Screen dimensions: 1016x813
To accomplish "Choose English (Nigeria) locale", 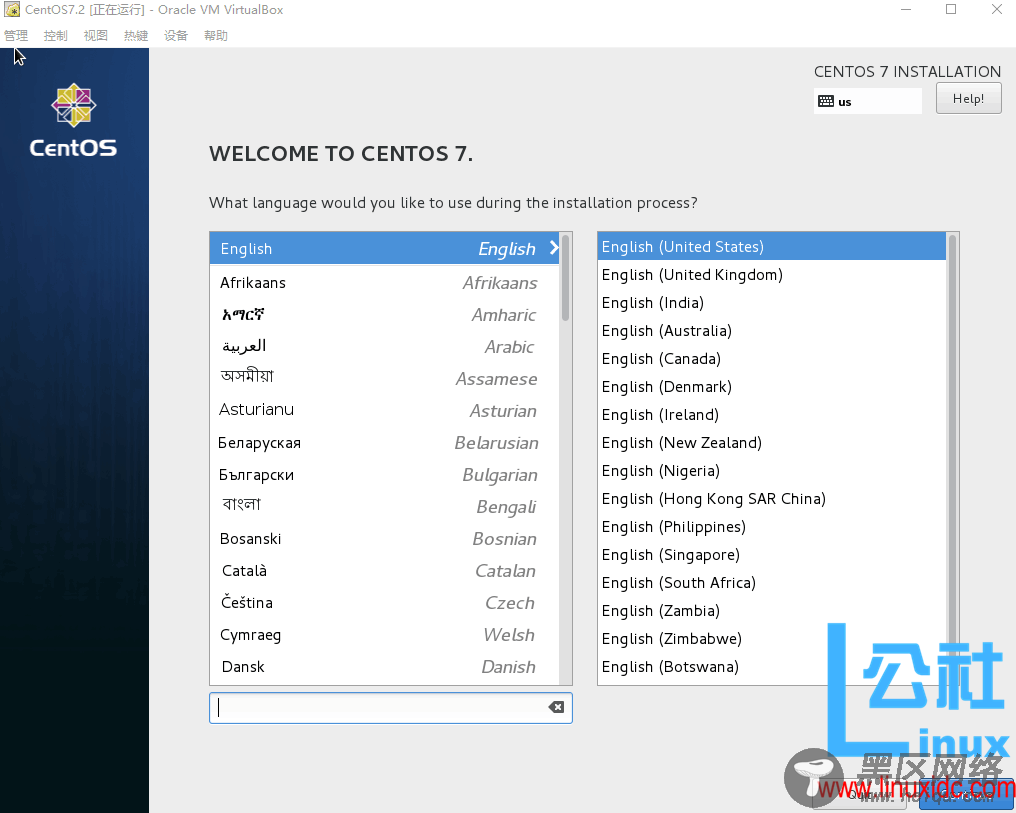I will pyautogui.click(x=772, y=470).
